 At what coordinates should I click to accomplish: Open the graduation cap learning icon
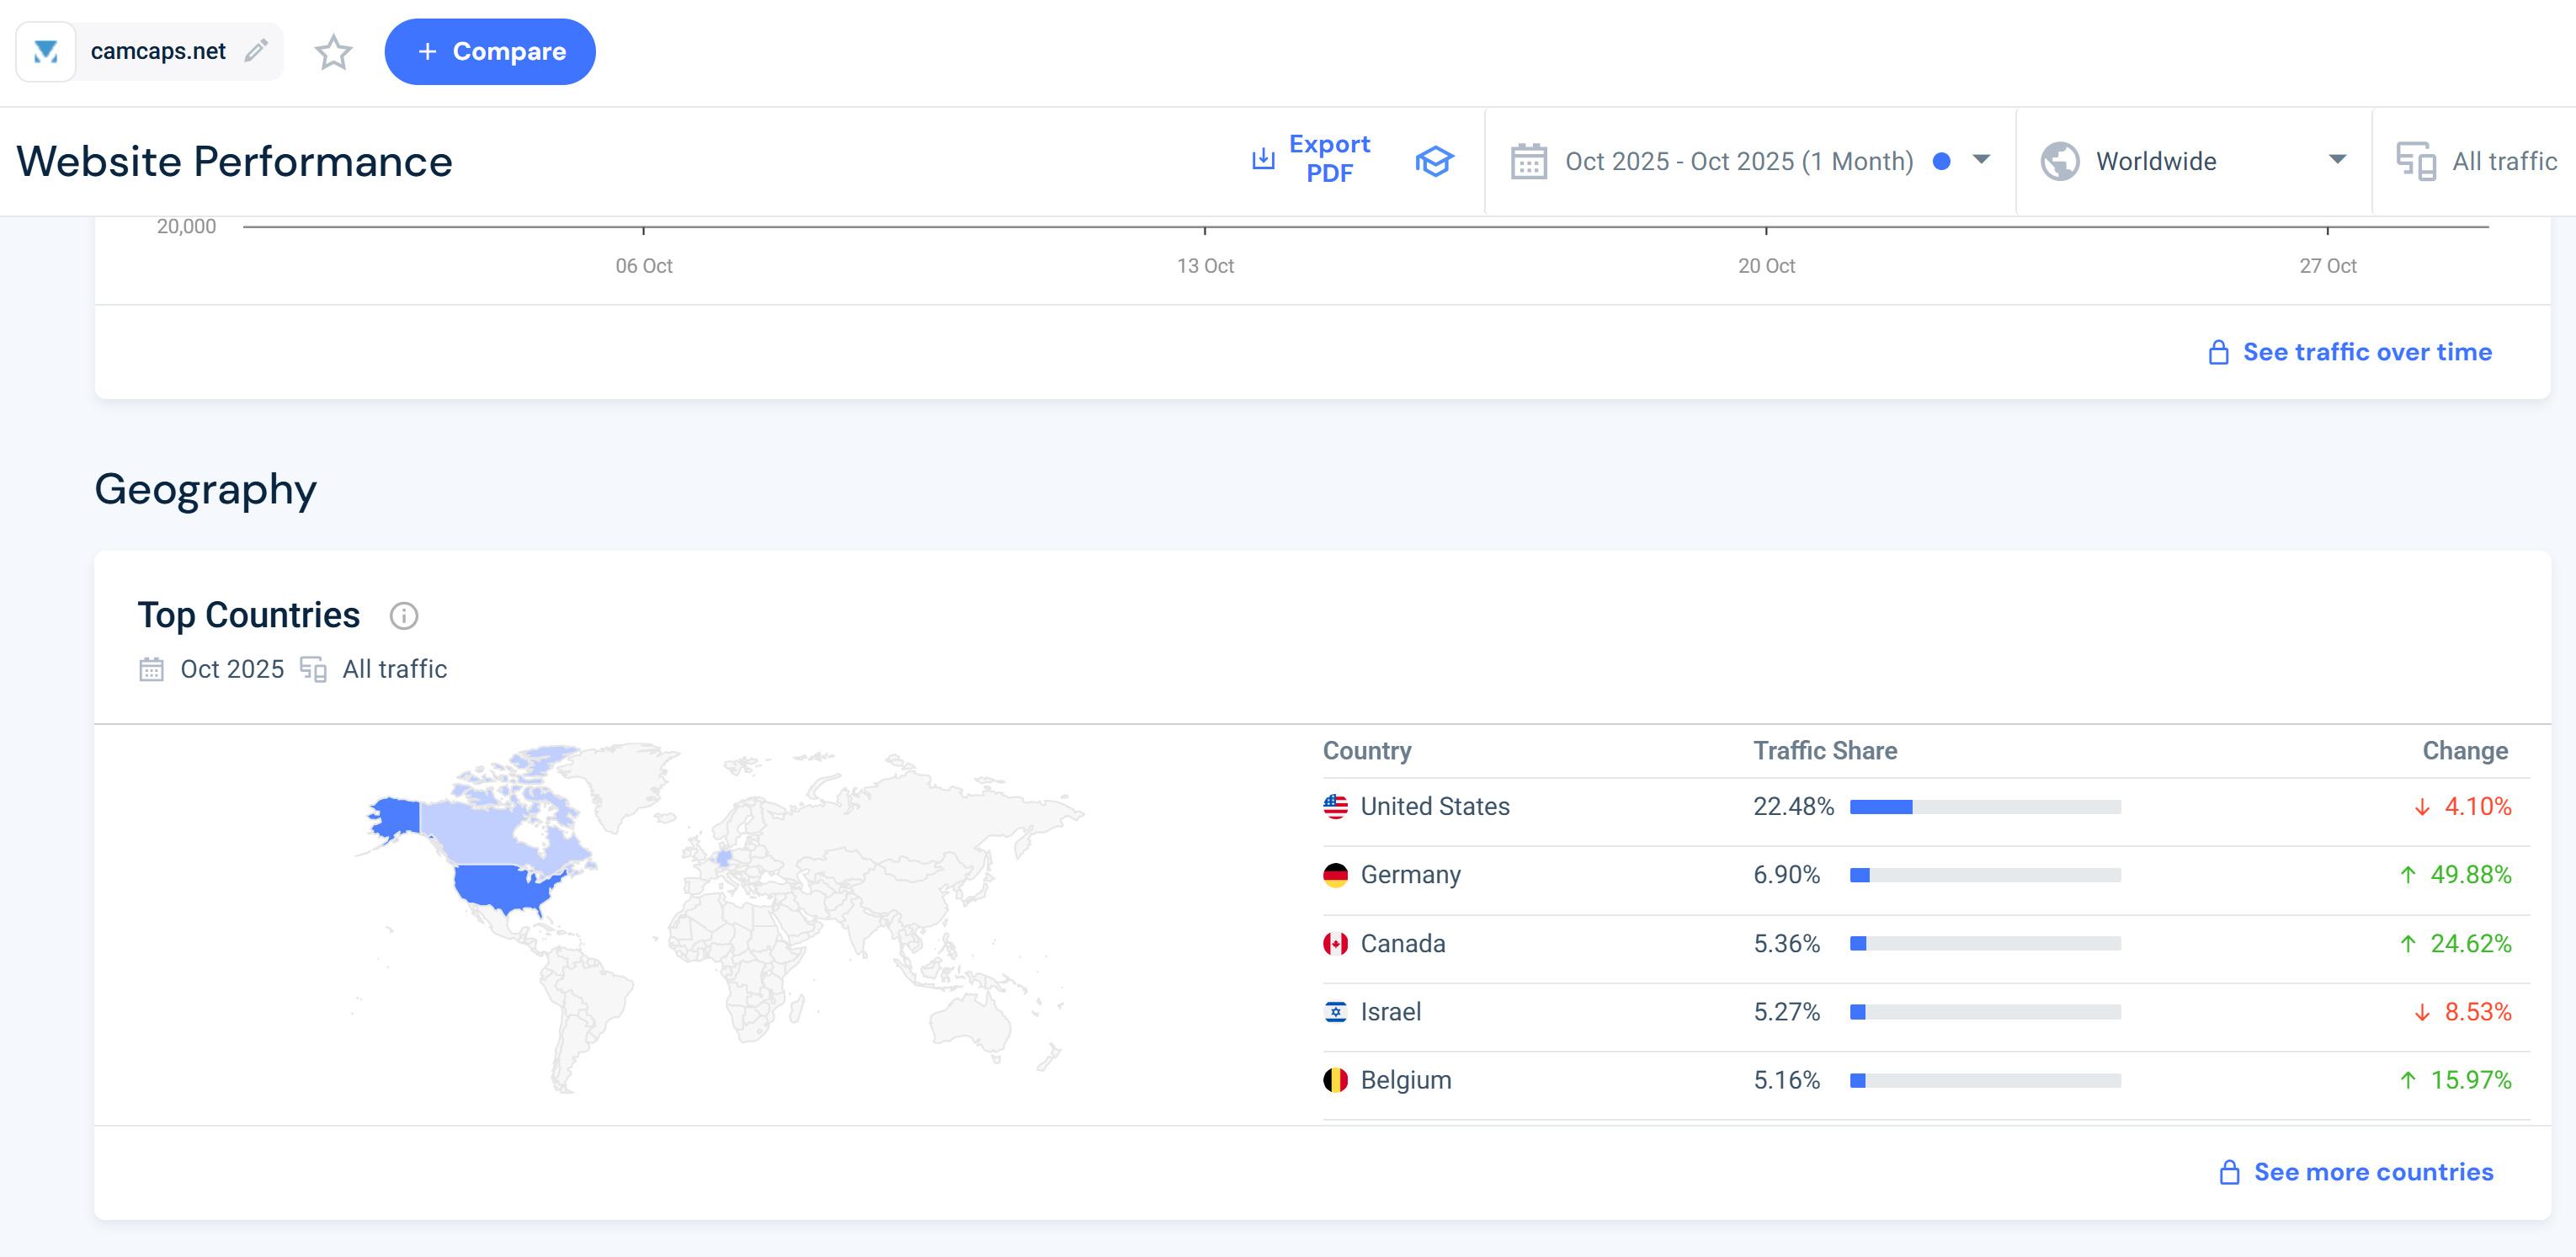click(1433, 161)
